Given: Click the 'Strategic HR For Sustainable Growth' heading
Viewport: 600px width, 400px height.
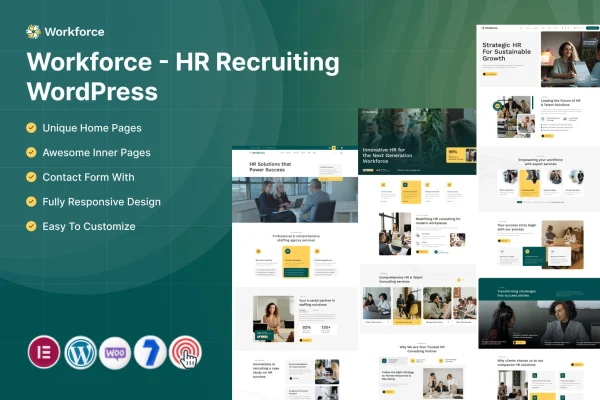Looking at the screenshot, I should 506,52.
